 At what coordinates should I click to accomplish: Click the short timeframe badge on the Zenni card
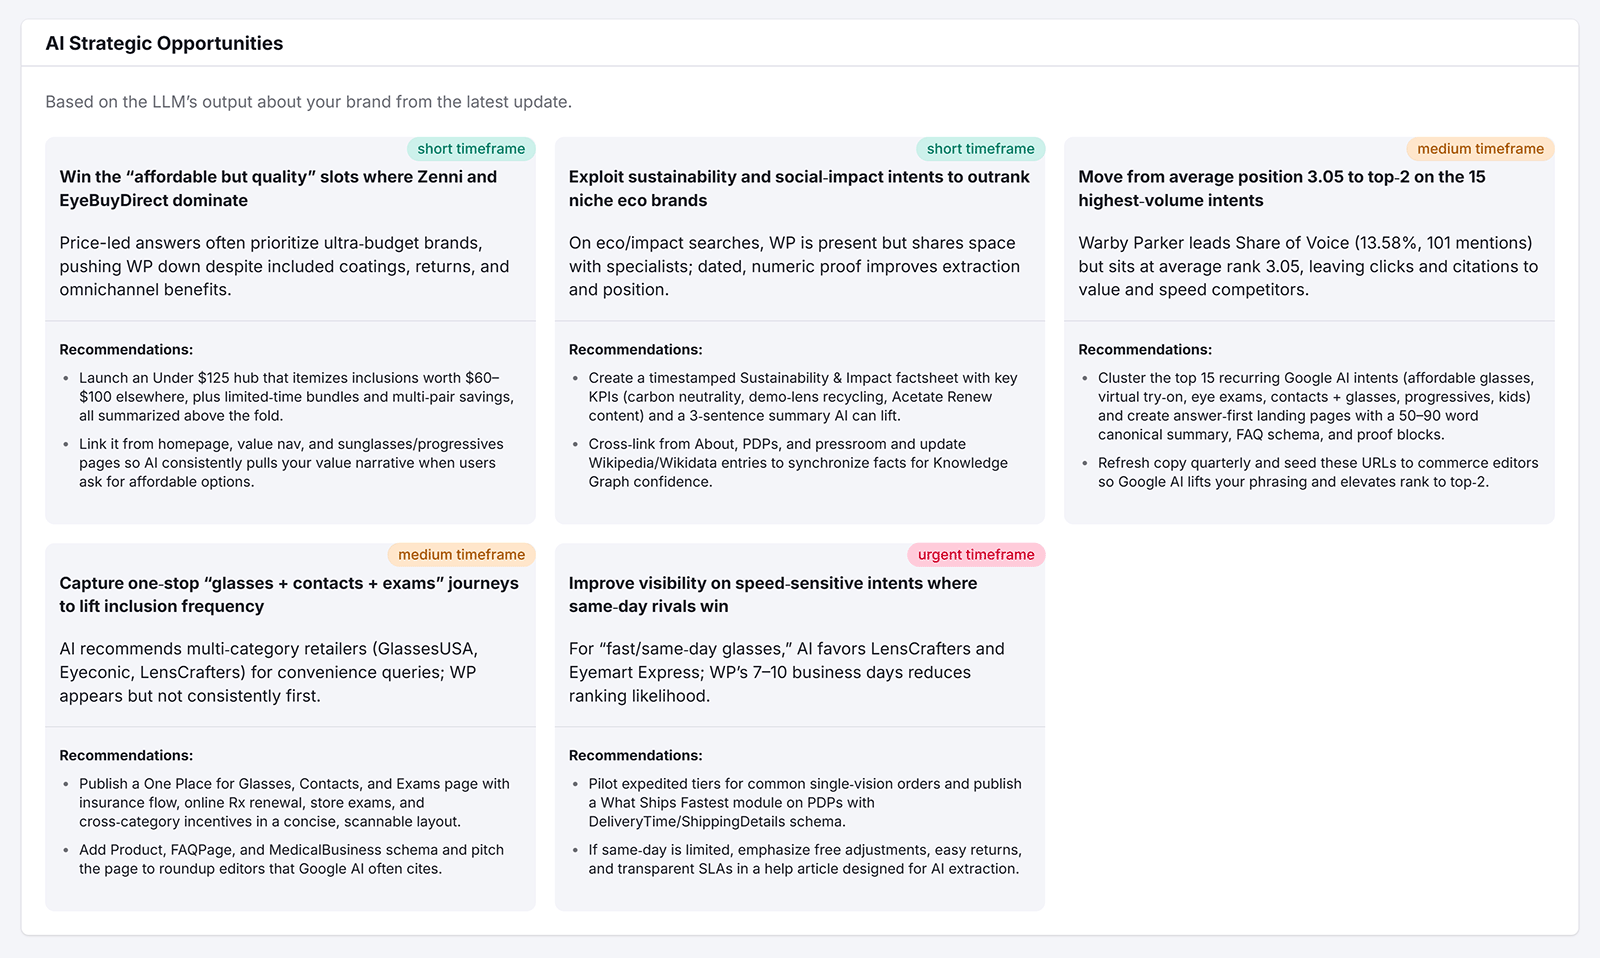(x=471, y=148)
